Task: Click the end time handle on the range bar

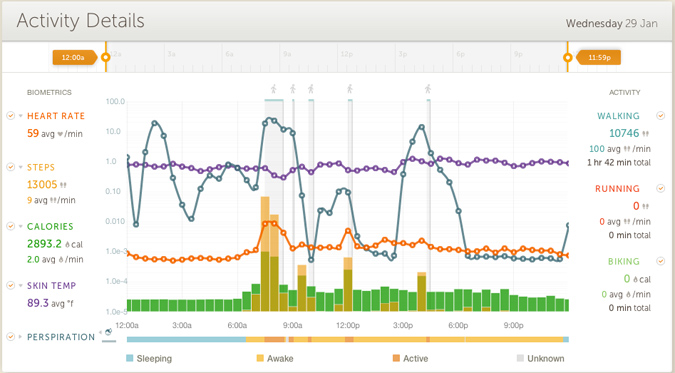Action: (x=568, y=57)
